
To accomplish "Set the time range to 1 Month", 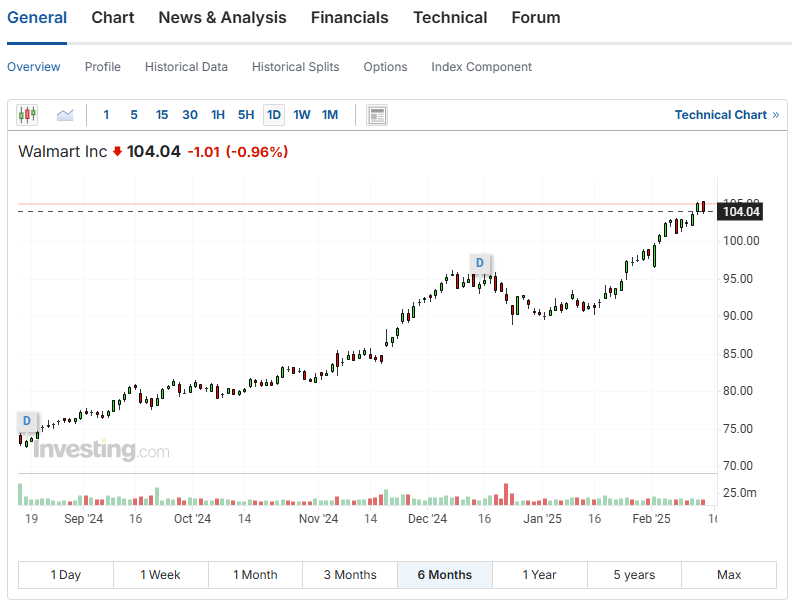I will (x=255, y=575).
